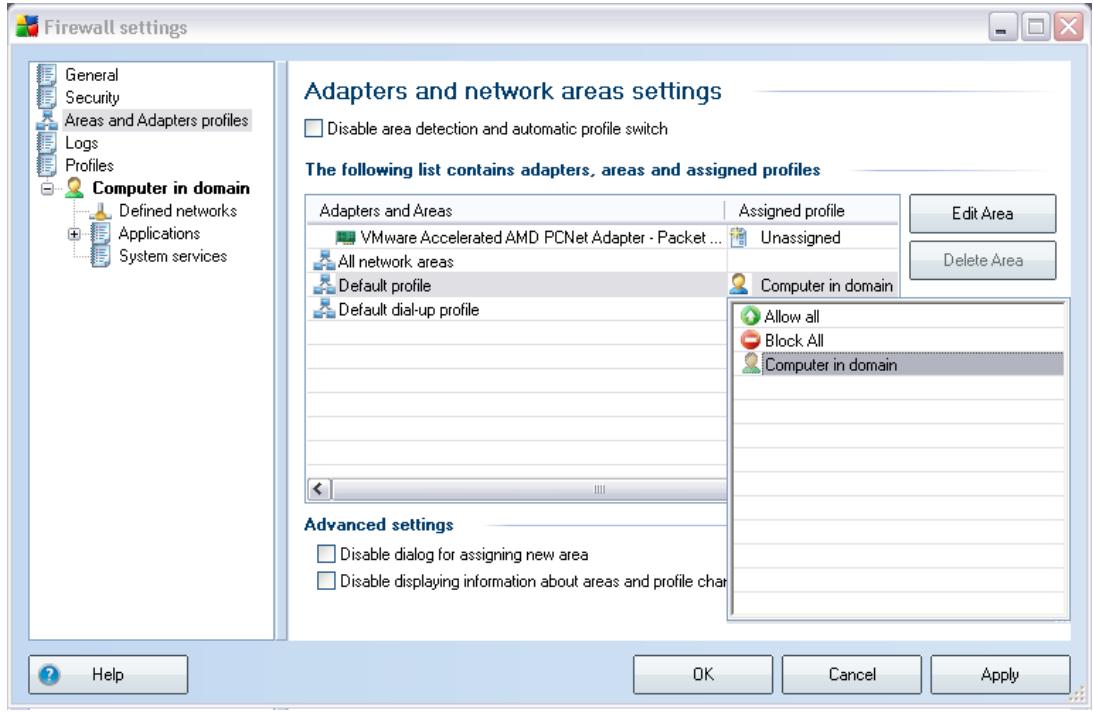Click the All network areas icon
The image size is (1093, 712).
click(x=324, y=261)
